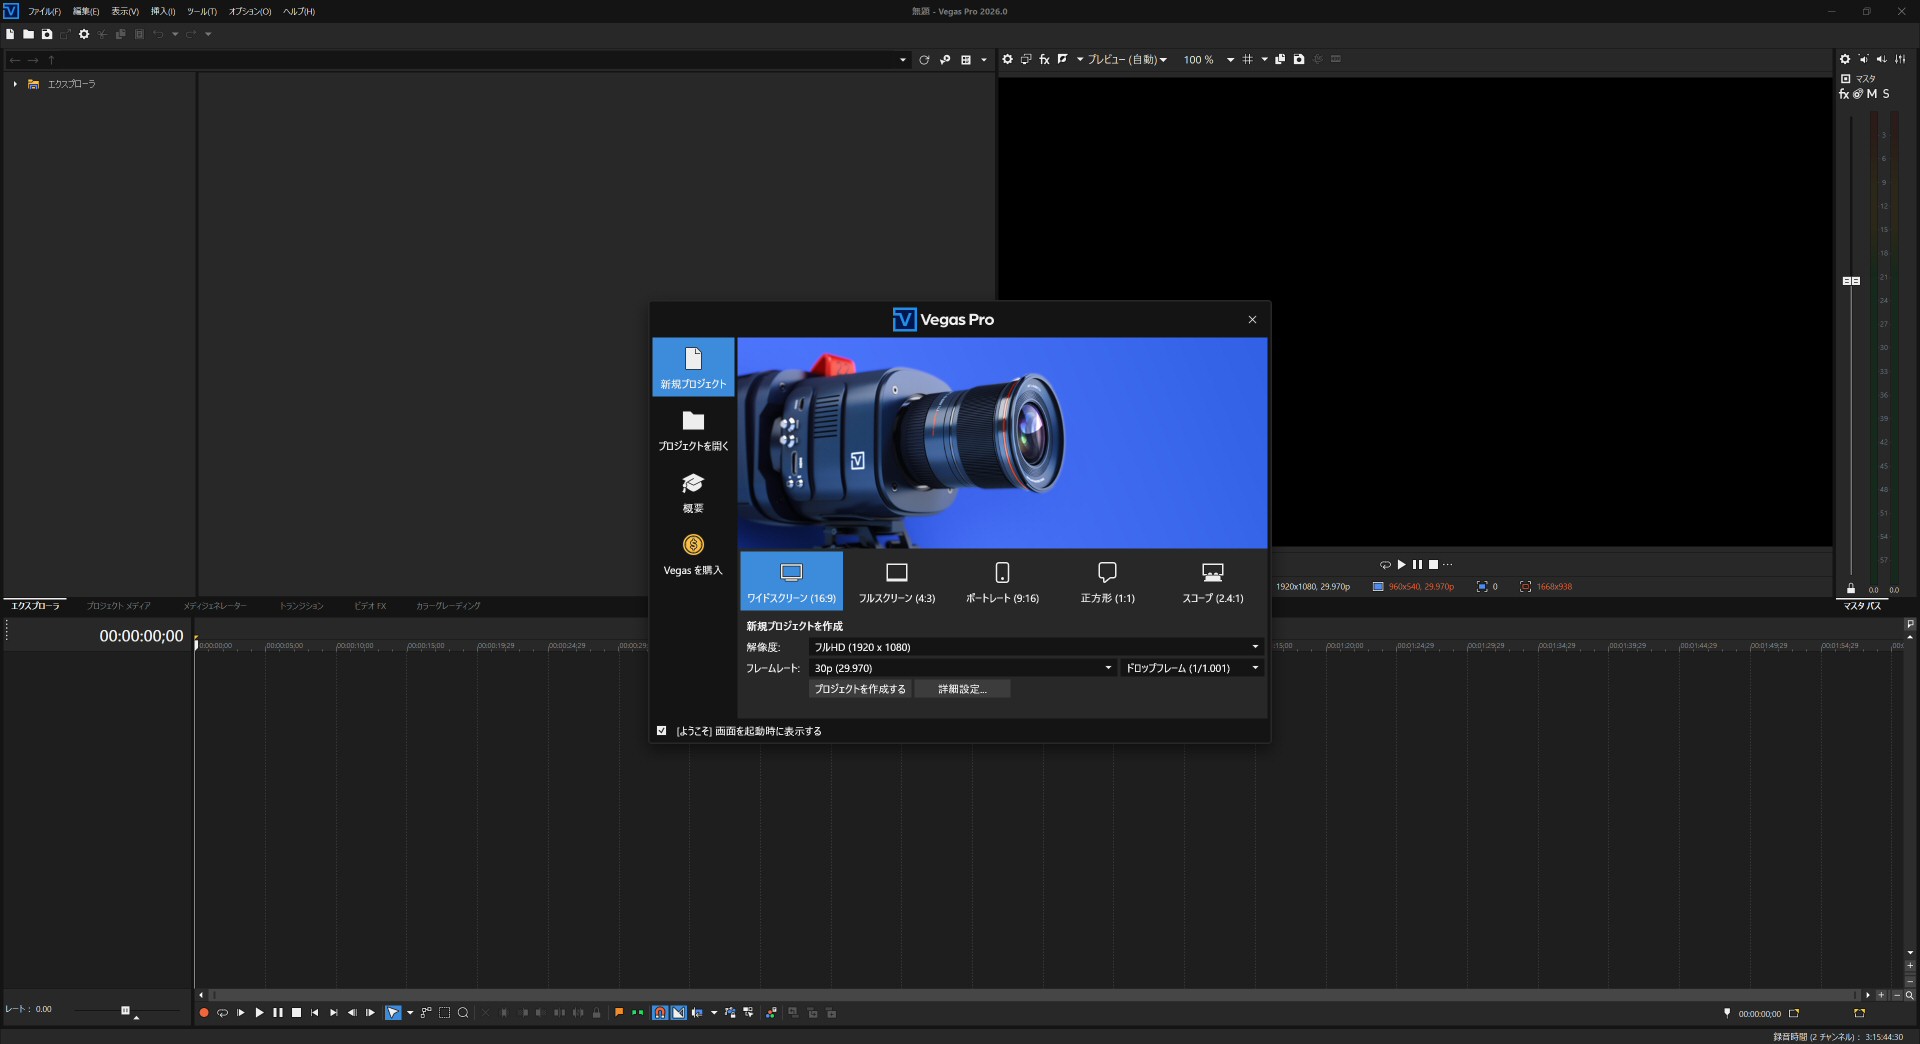Viewport: 1920px width, 1044px height.
Task: Open the 解像度 resolution dropdown
Action: pyautogui.click(x=1035, y=647)
